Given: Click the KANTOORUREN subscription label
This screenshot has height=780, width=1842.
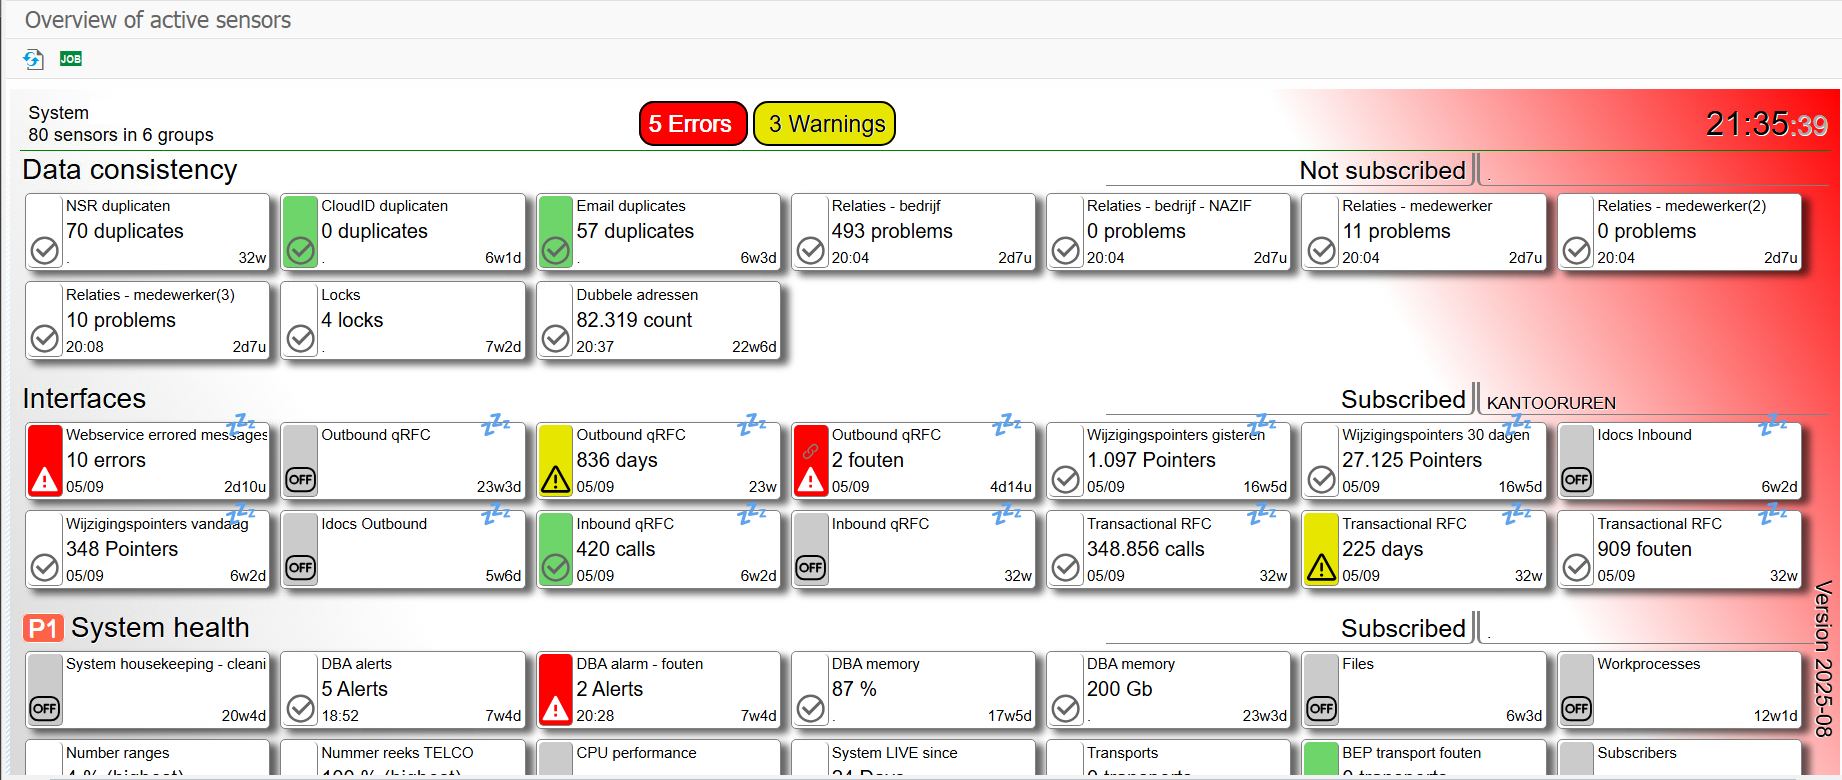Looking at the screenshot, I should 1550,403.
